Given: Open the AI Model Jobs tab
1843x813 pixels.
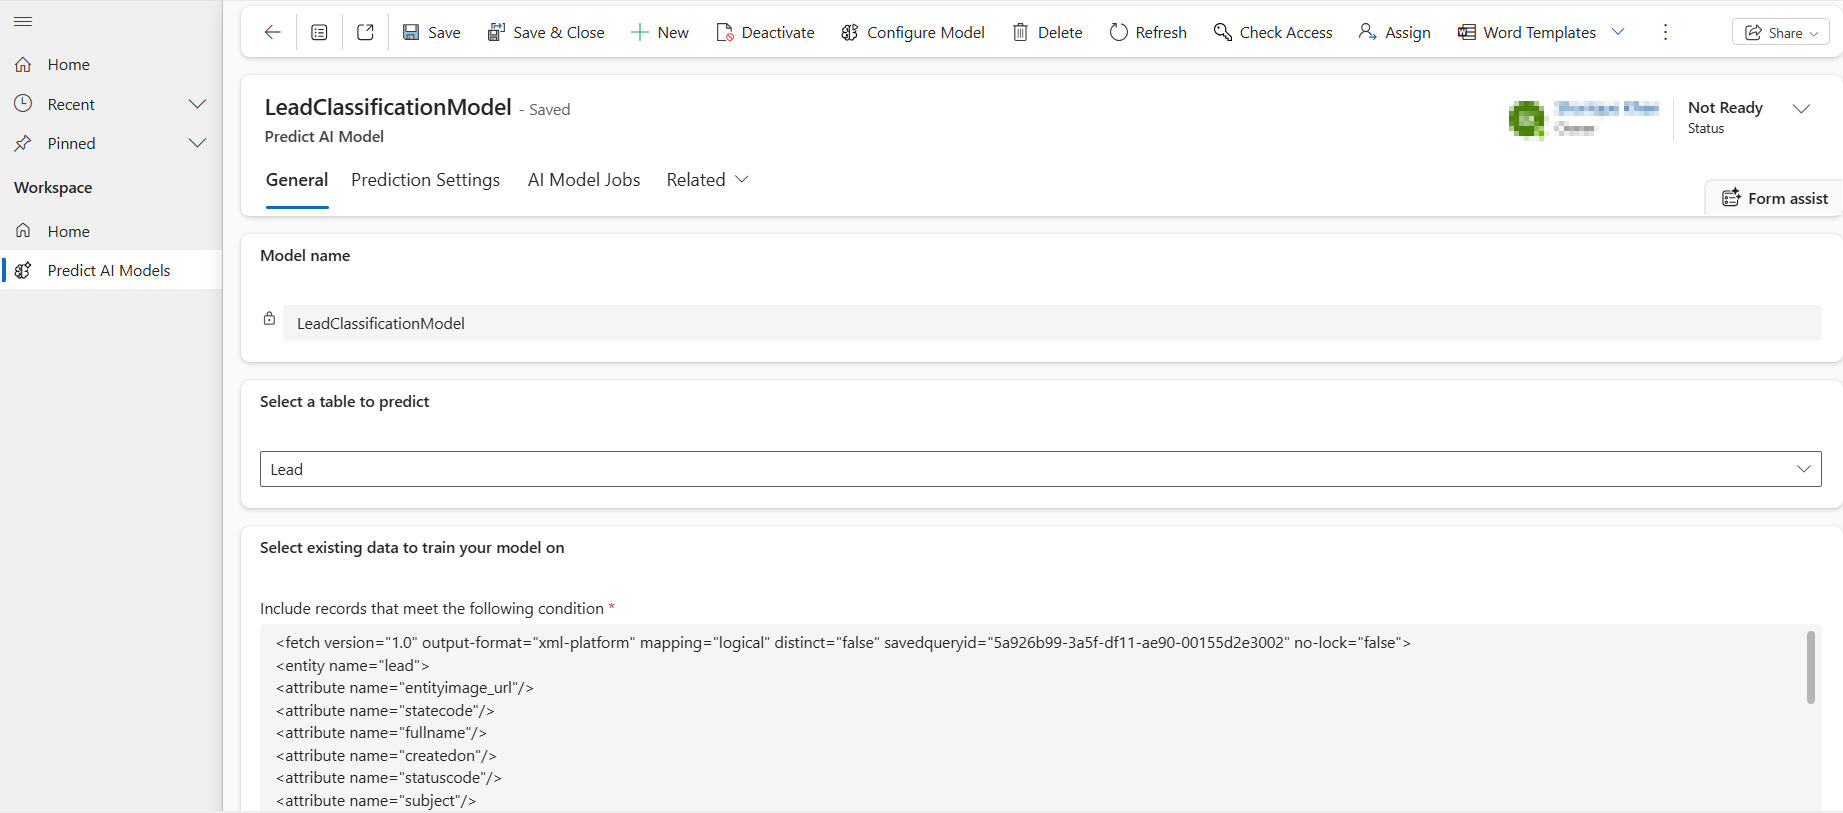Looking at the screenshot, I should click(583, 180).
